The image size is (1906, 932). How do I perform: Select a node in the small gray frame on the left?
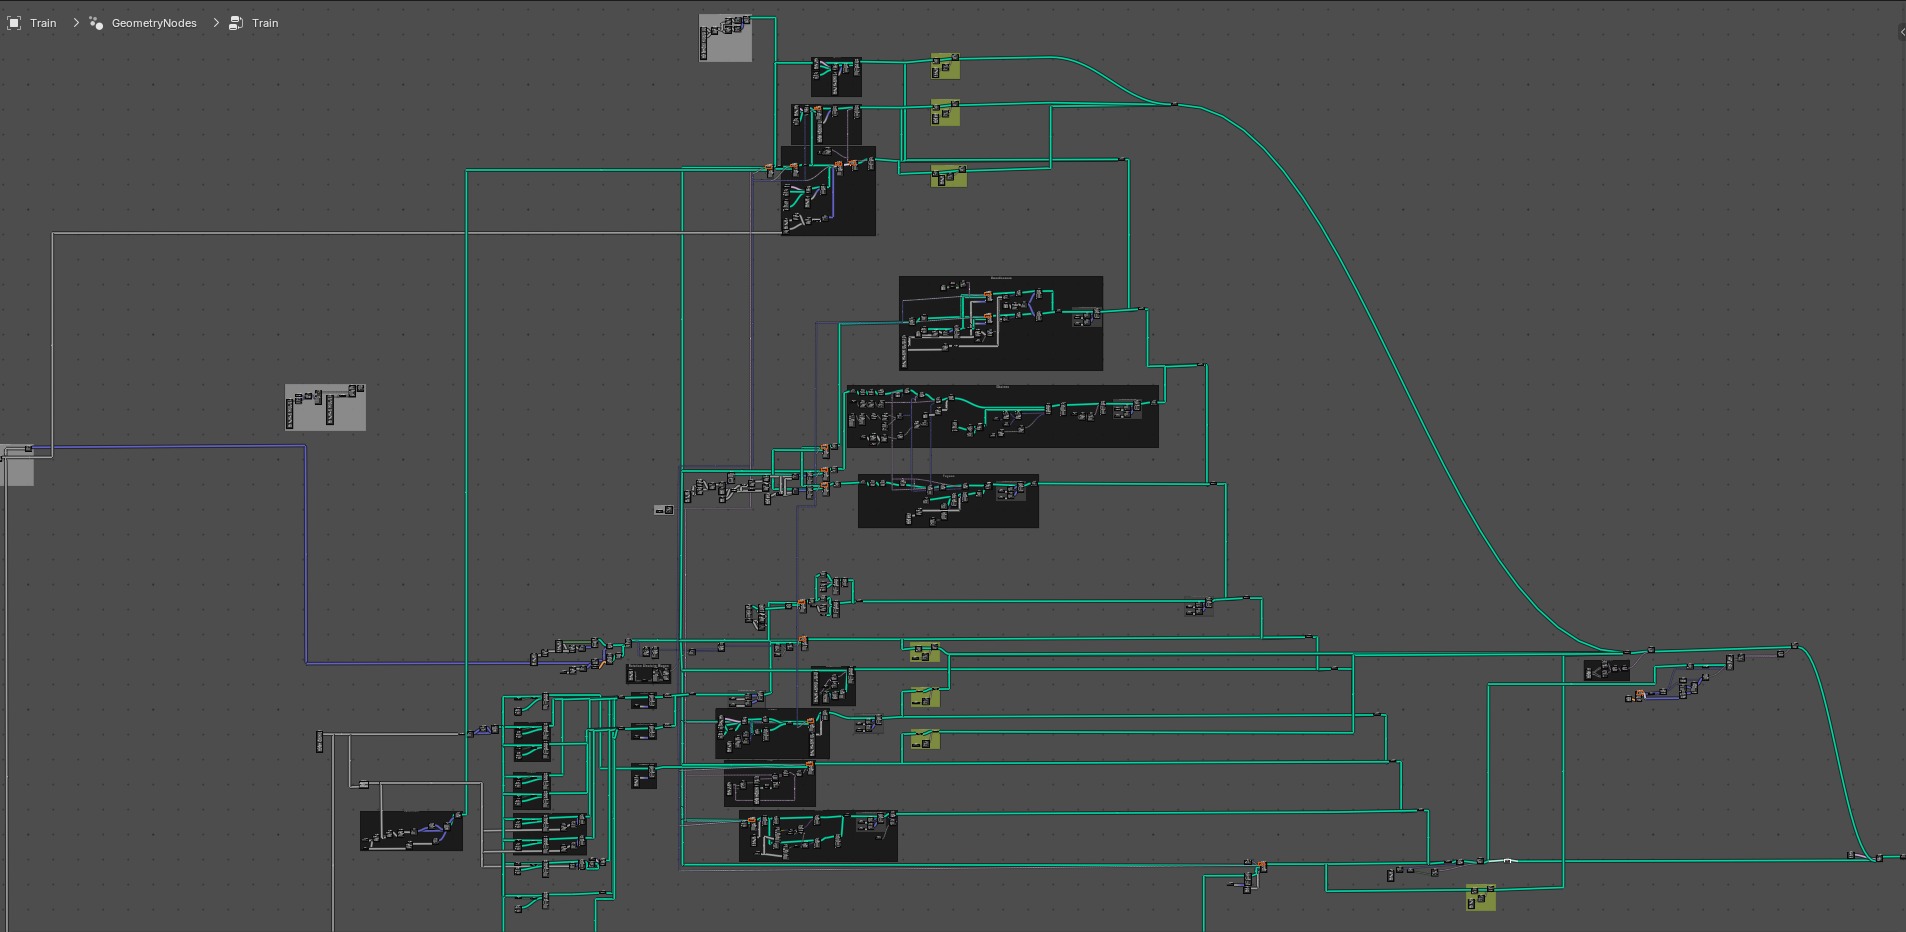[x=290, y=411]
